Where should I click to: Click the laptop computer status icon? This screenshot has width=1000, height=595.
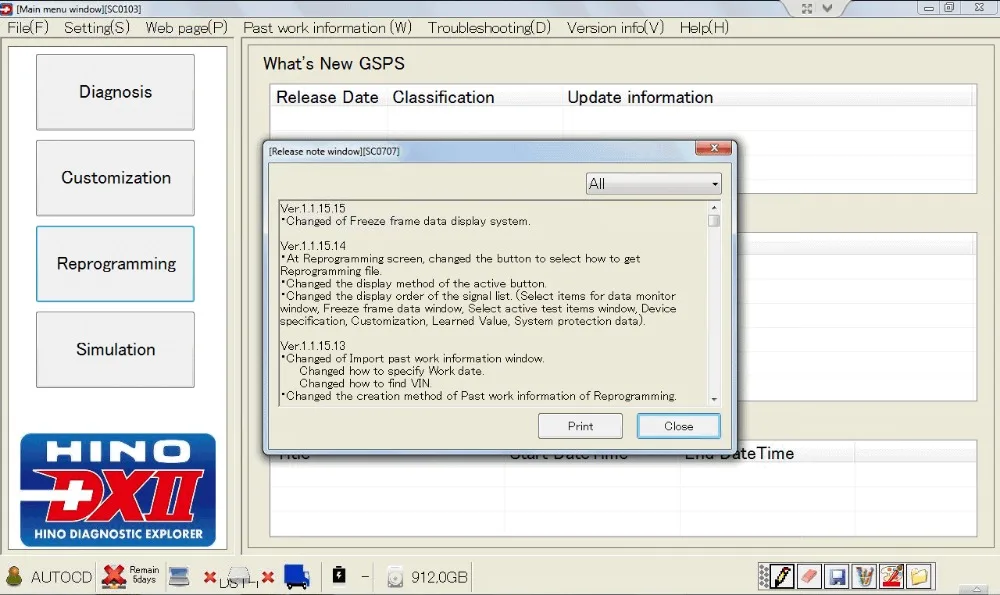(179, 577)
